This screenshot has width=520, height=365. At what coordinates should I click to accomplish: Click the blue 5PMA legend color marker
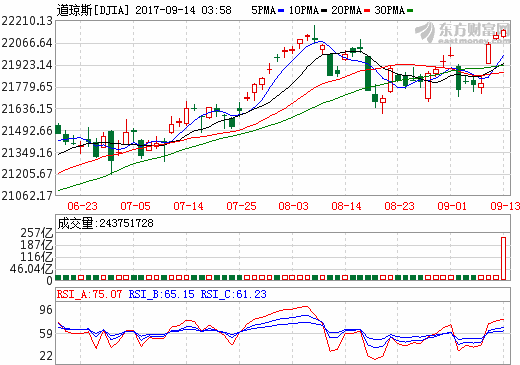tap(281, 11)
